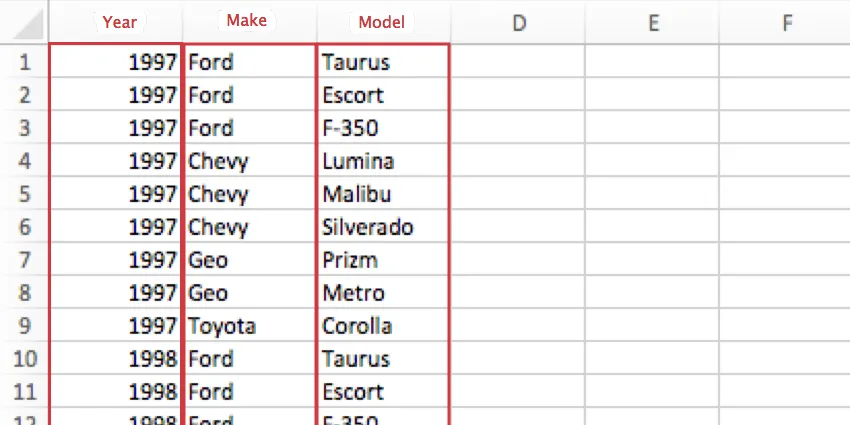
Task: Select the row 5 header
Action: pos(24,194)
